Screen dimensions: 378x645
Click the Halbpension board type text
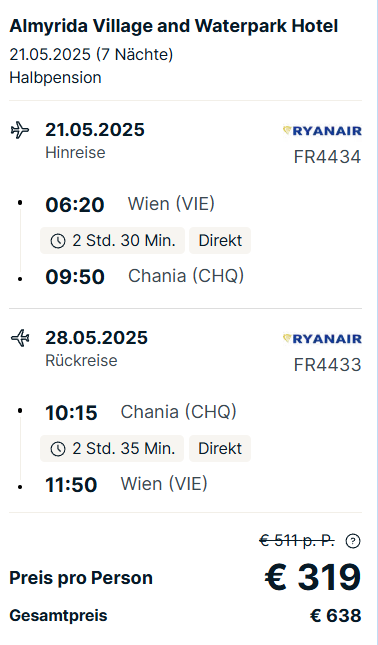tap(55, 78)
